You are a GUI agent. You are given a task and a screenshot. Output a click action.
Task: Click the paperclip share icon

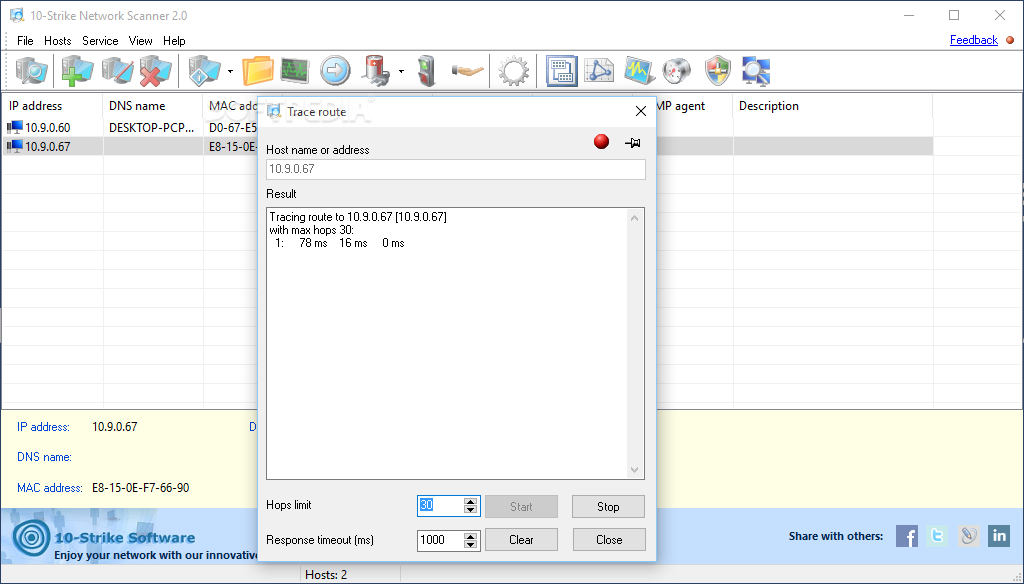click(x=968, y=536)
